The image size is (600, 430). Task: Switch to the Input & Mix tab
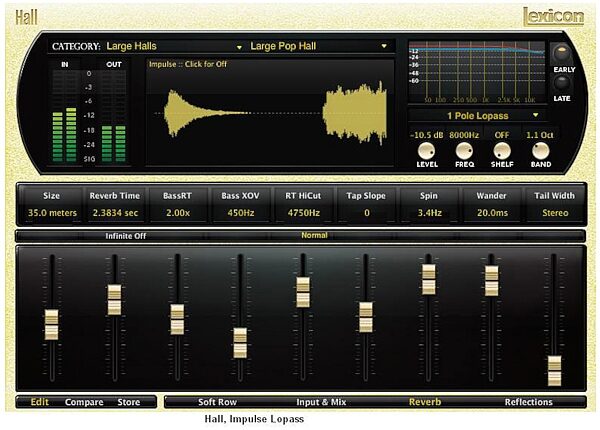click(321, 402)
